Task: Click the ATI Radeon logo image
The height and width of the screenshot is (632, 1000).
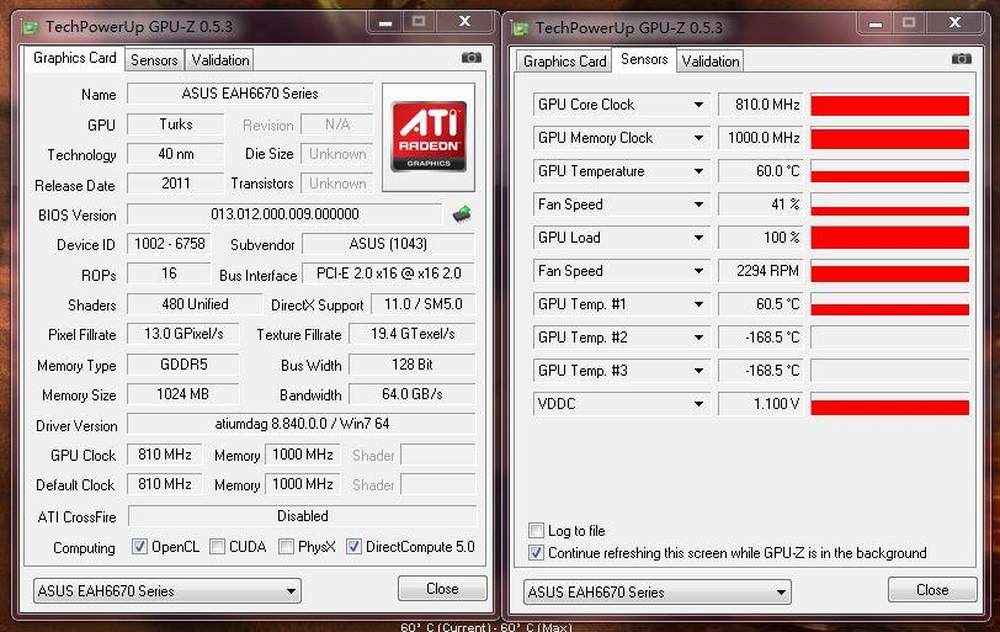Action: 429,136
